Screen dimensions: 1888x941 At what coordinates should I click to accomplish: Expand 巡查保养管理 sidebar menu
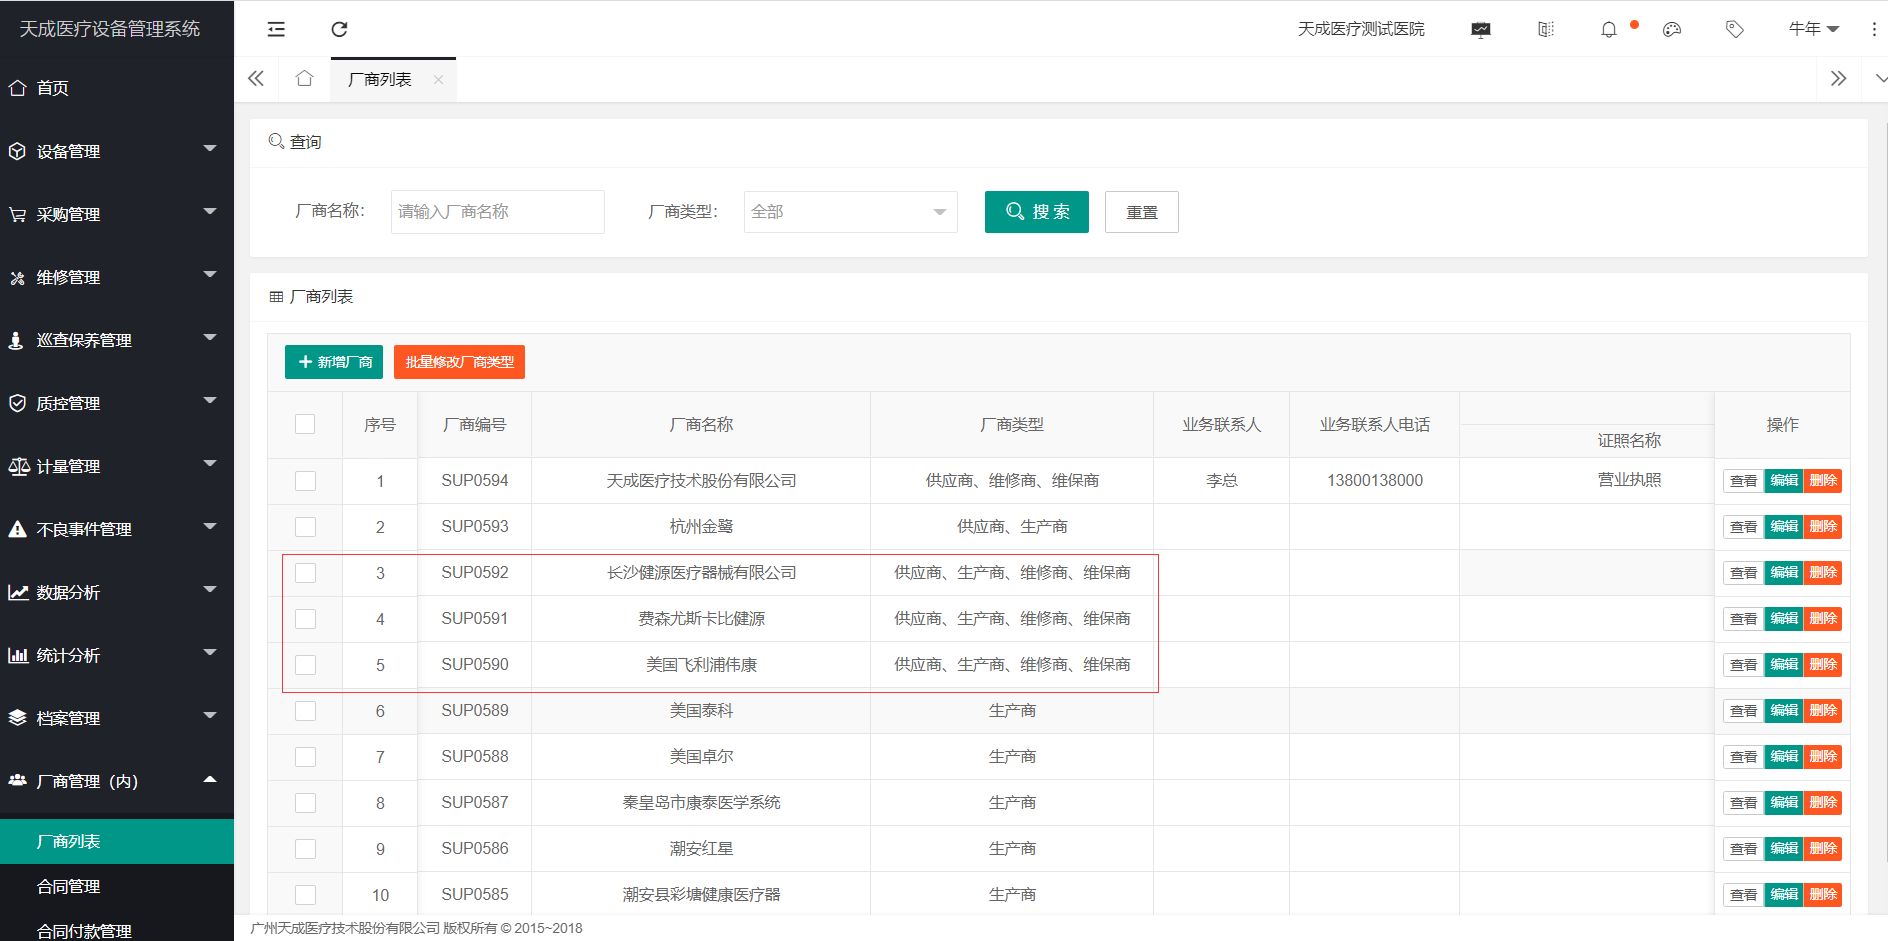[x=117, y=340]
